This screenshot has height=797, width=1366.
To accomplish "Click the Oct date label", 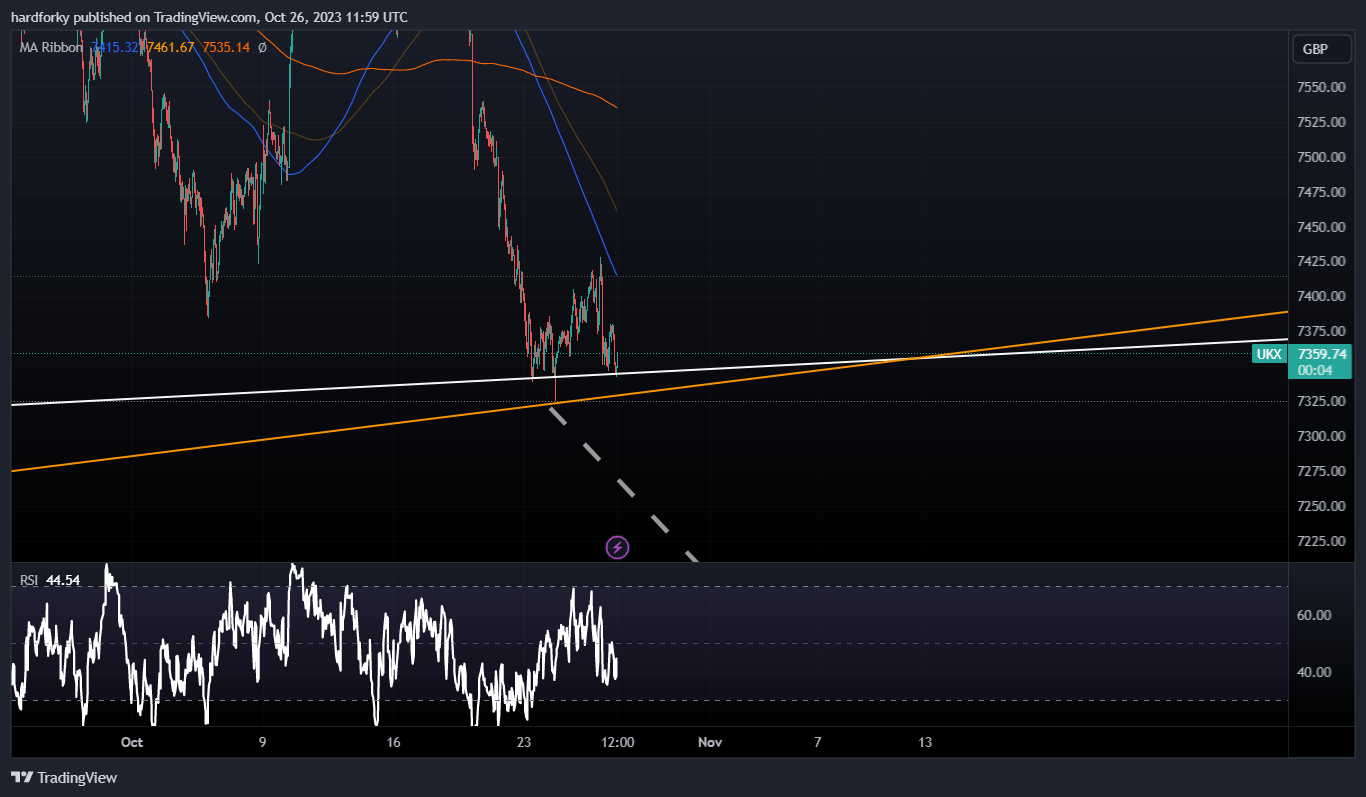I will tap(132, 742).
